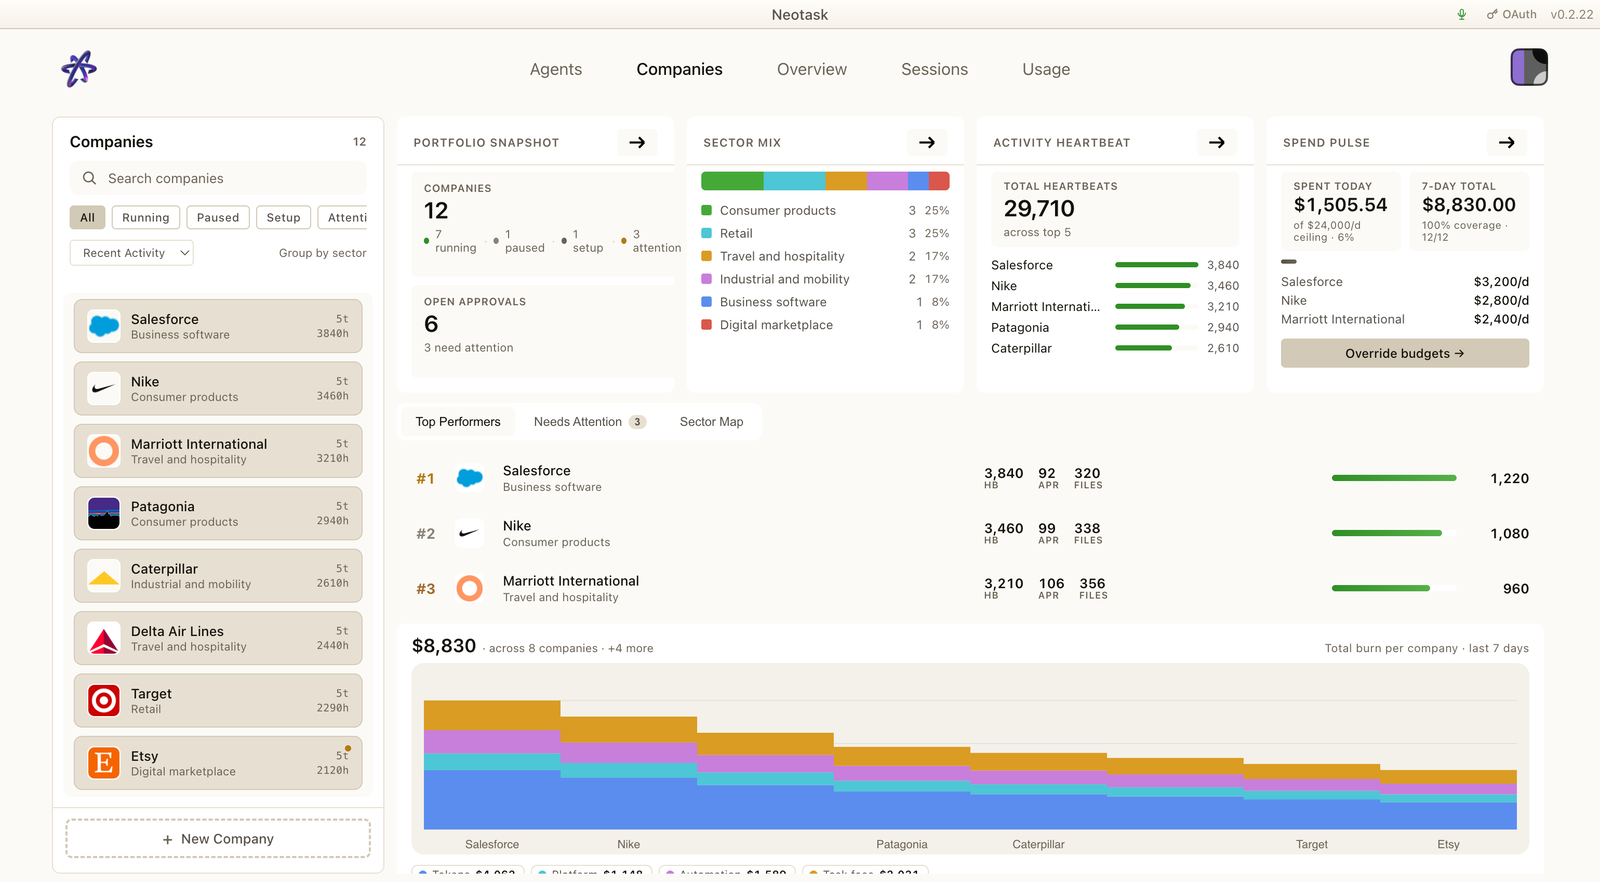The image size is (1600, 882).
Task: Click the microphone icon in title bar
Action: pos(1462,14)
